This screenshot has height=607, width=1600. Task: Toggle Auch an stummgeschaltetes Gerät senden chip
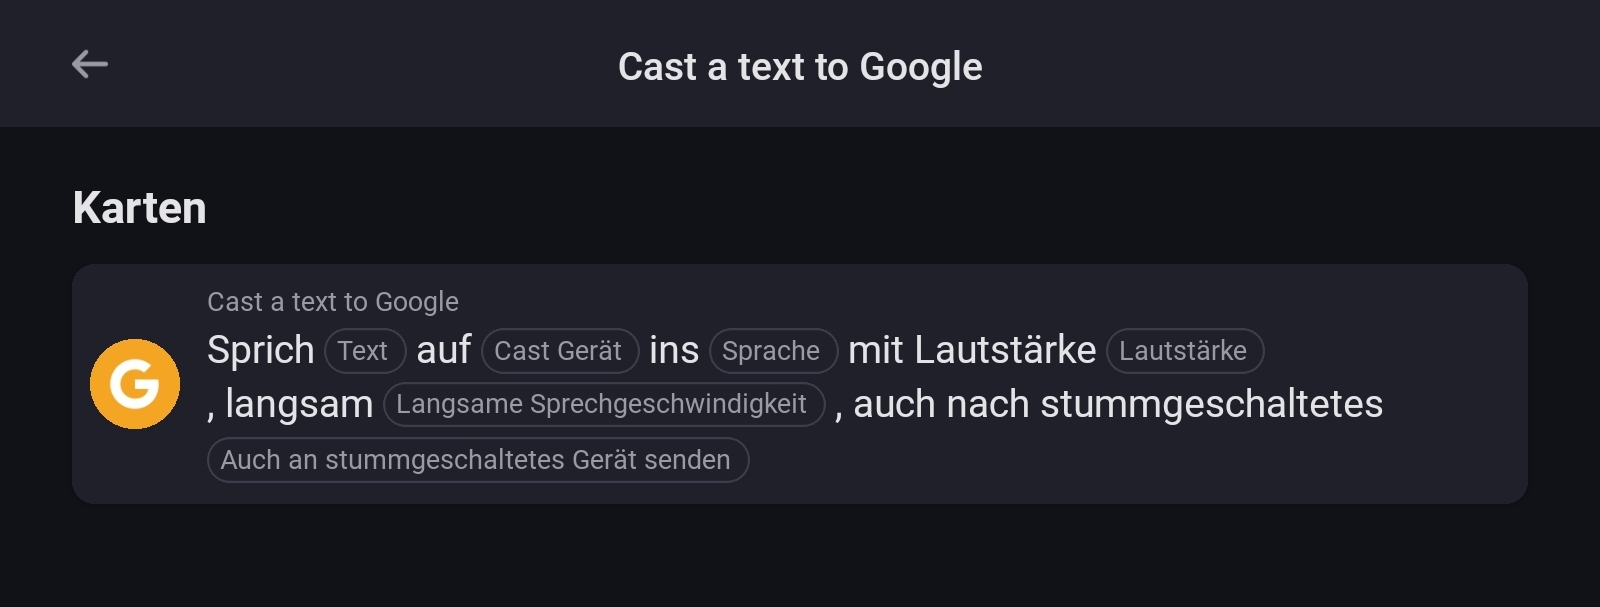pyautogui.click(x=477, y=460)
